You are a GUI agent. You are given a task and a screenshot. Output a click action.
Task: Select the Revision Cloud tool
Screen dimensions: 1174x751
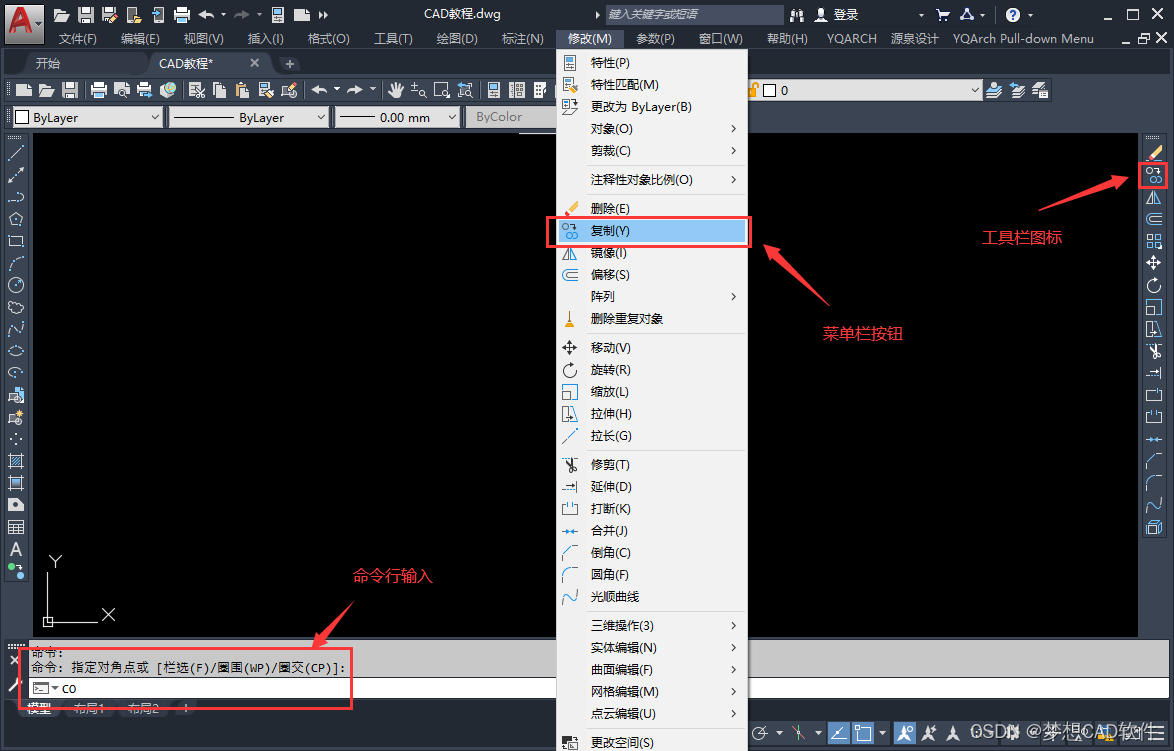[16, 307]
